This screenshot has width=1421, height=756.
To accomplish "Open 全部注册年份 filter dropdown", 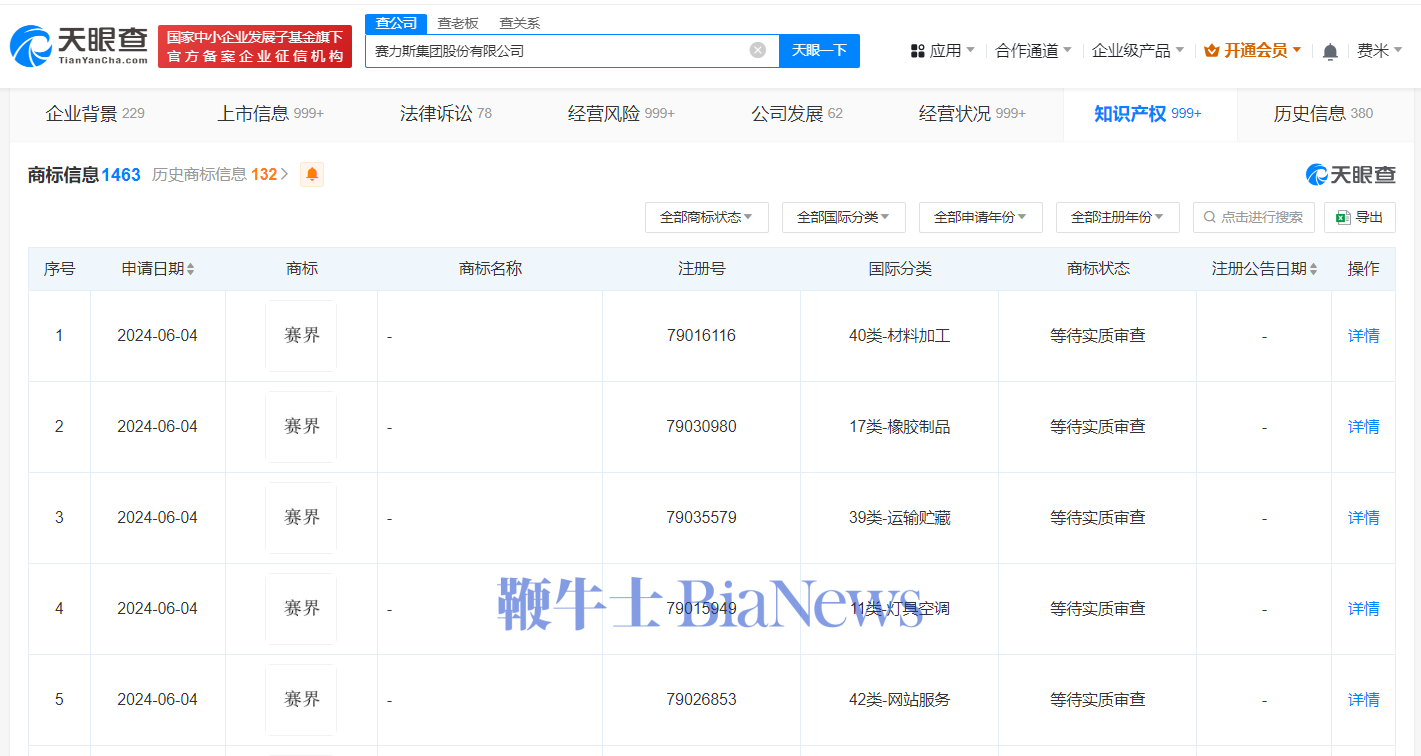I will pos(1117,217).
